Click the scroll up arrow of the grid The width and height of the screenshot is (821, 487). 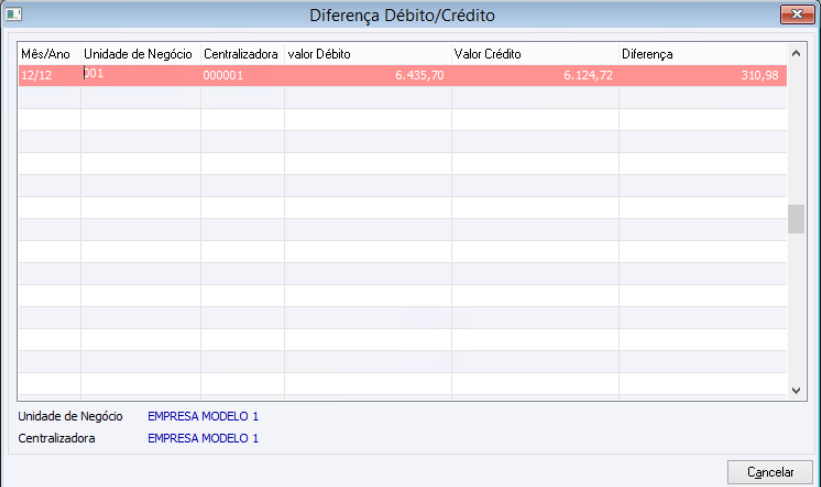click(x=796, y=53)
